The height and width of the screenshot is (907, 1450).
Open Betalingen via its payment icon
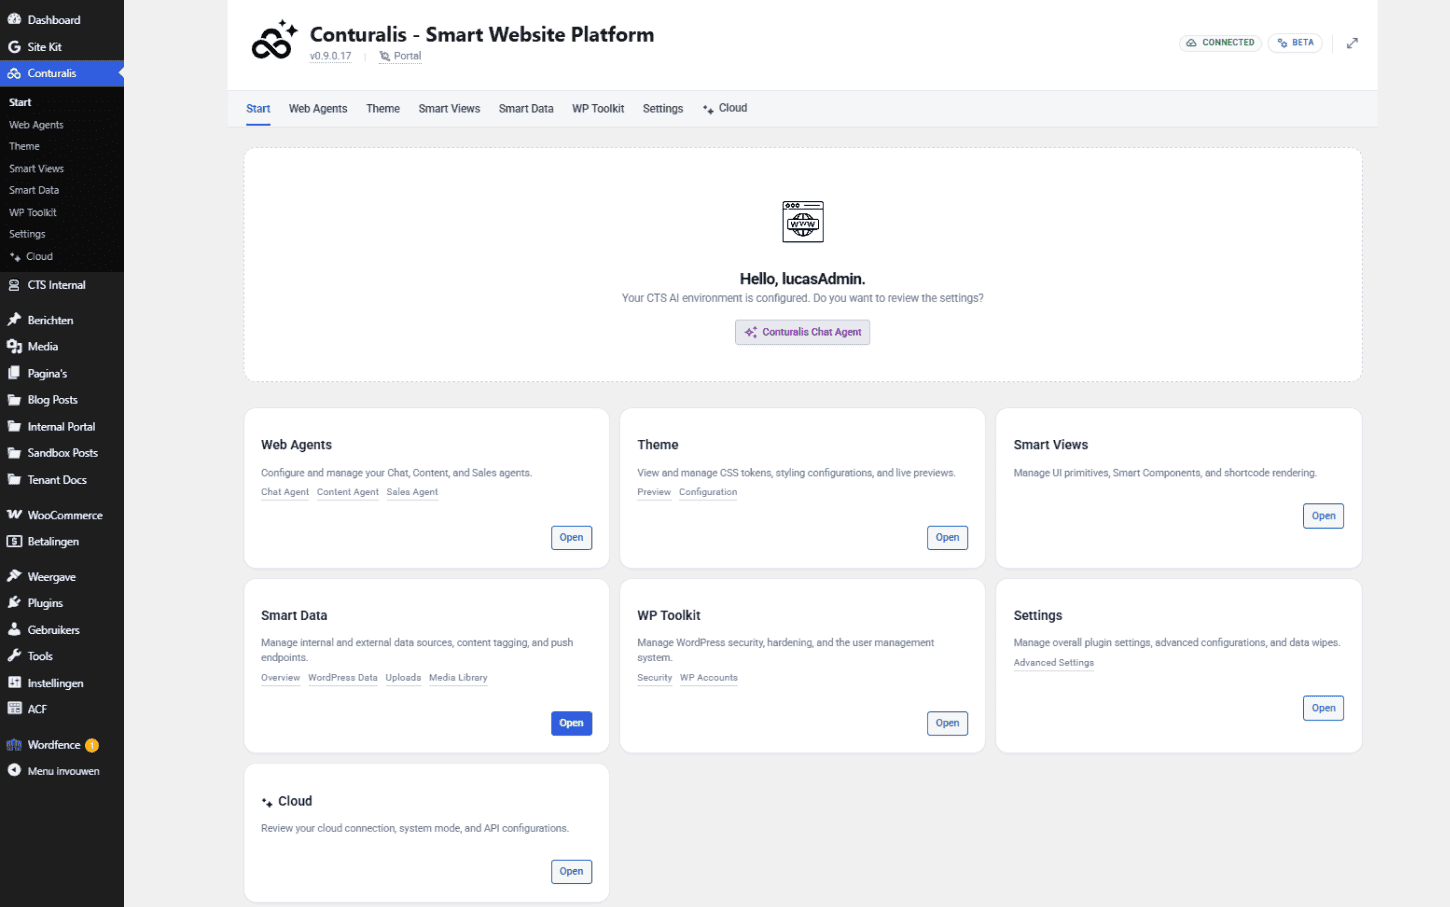14,542
